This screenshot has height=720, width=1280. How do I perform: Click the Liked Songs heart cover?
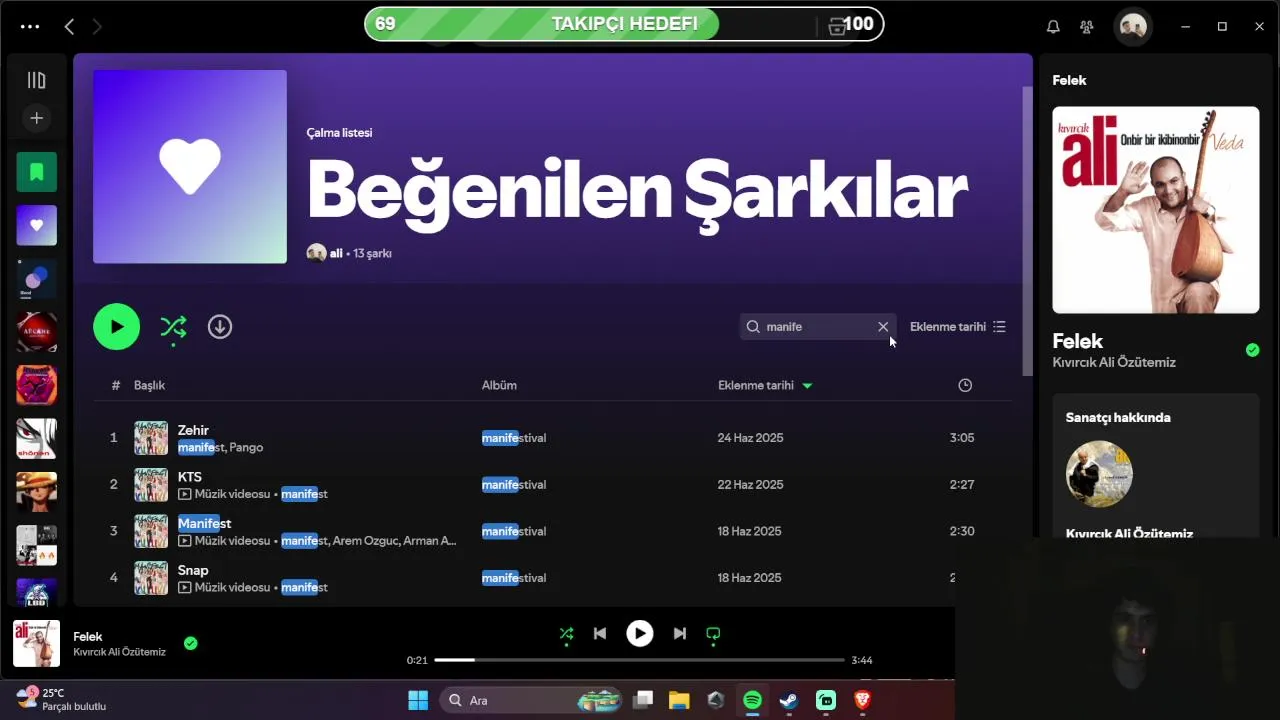point(190,167)
